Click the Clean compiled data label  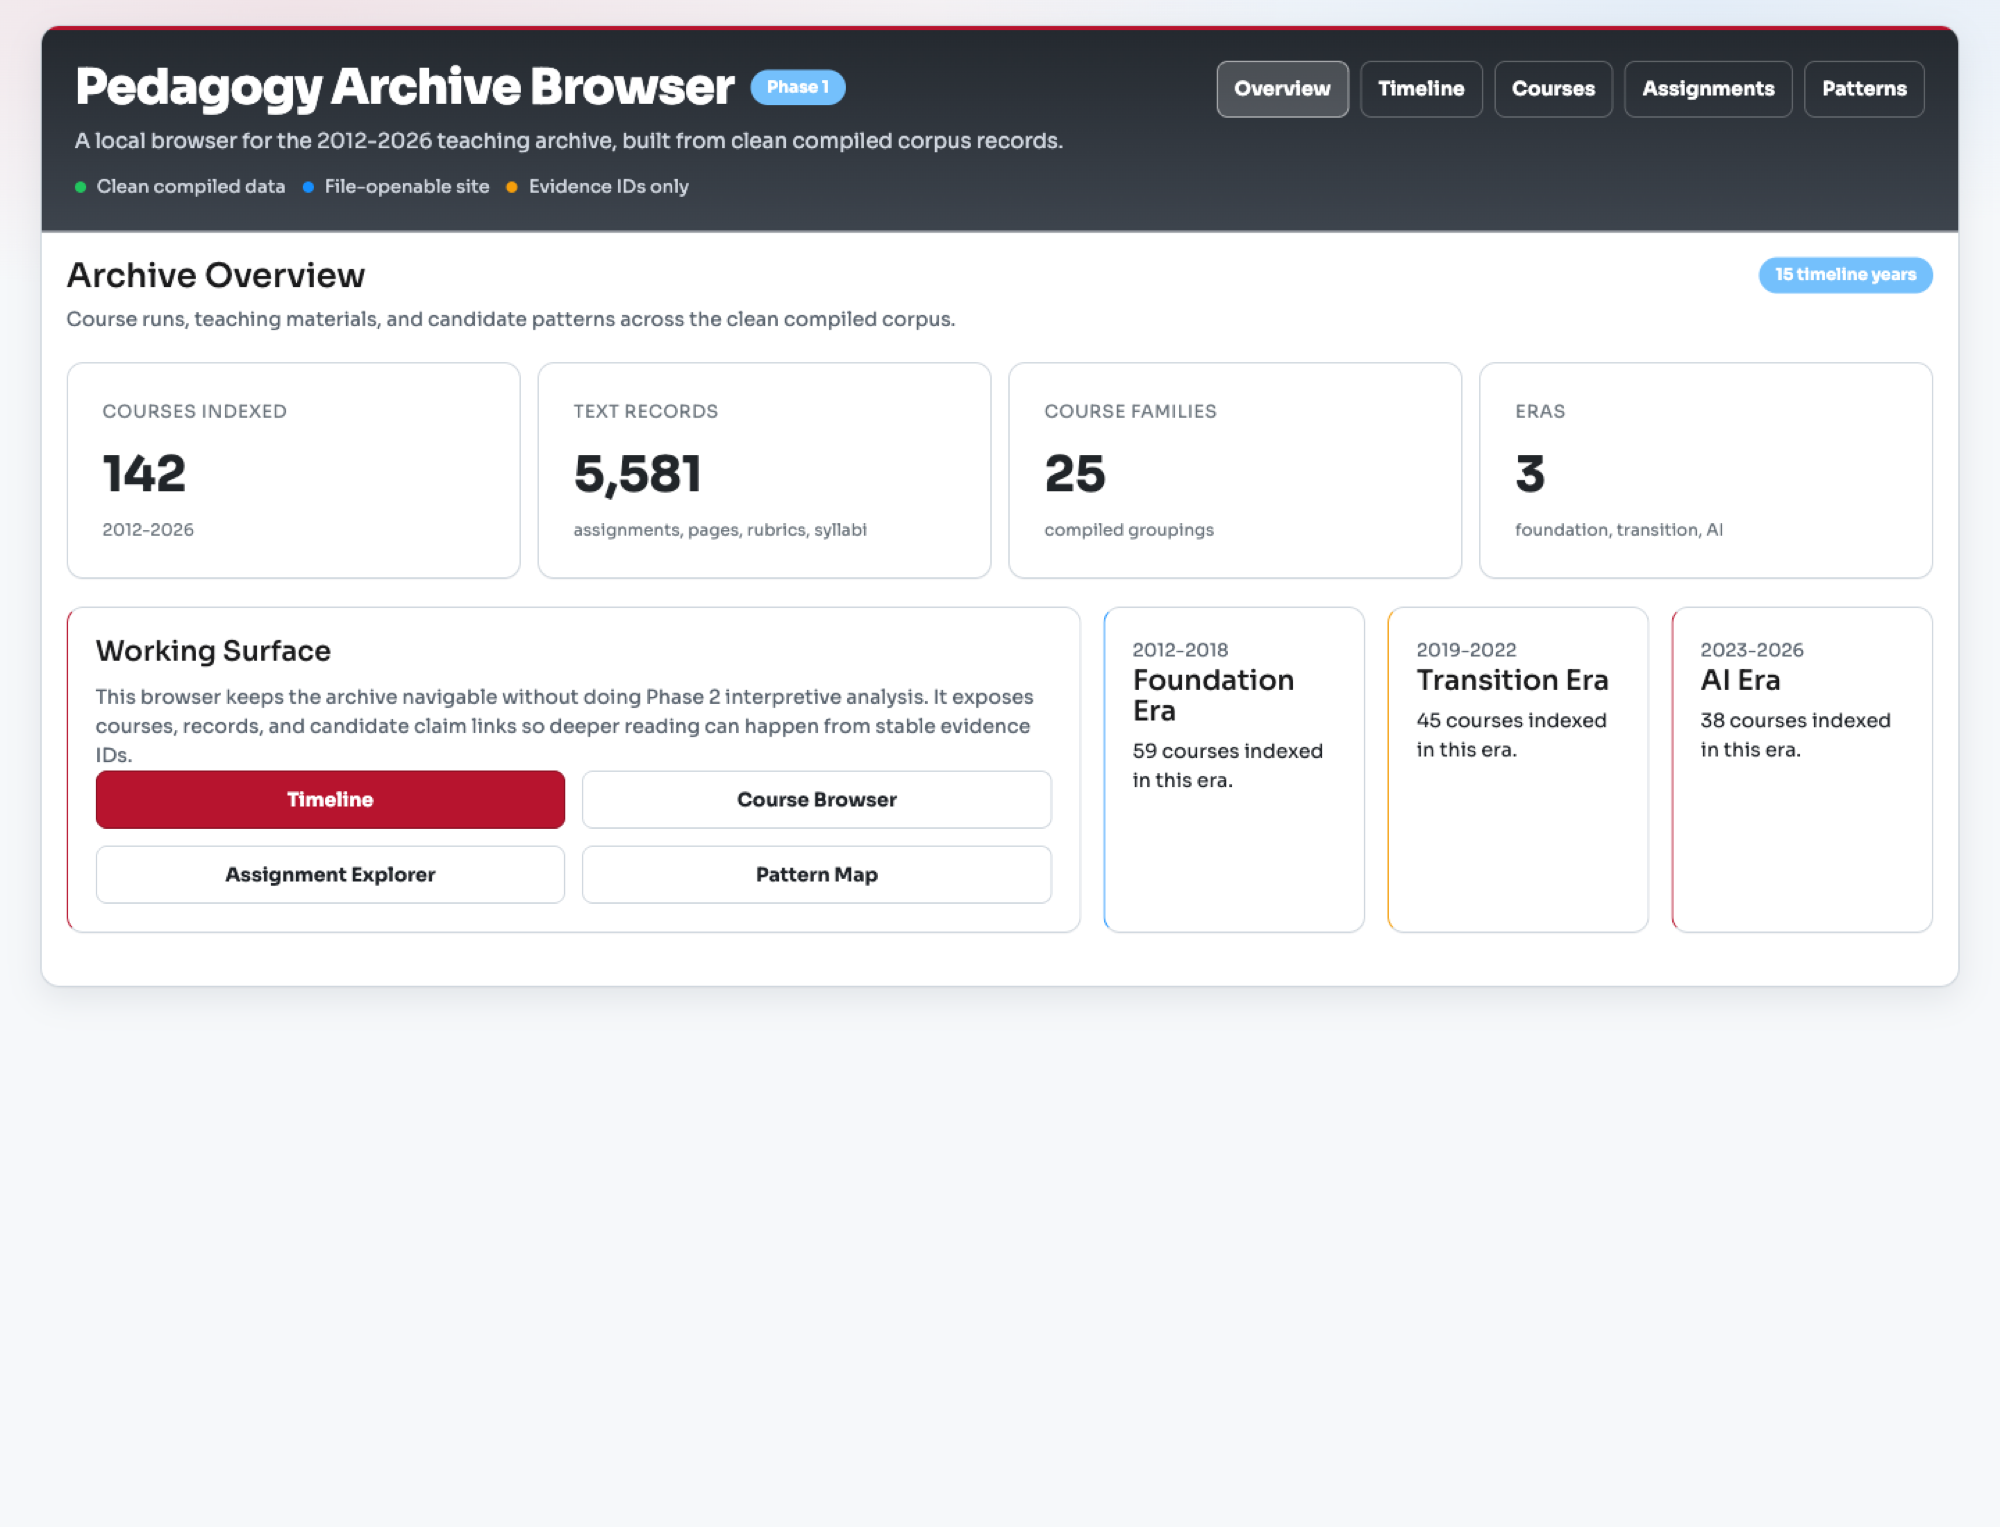click(191, 187)
